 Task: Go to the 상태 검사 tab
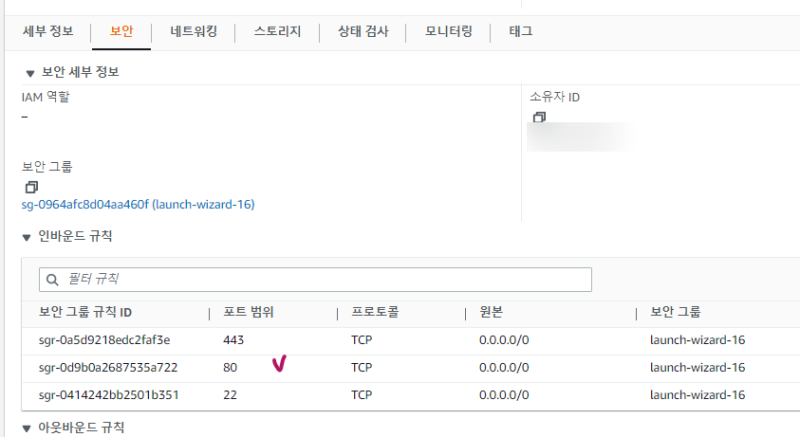click(x=363, y=31)
